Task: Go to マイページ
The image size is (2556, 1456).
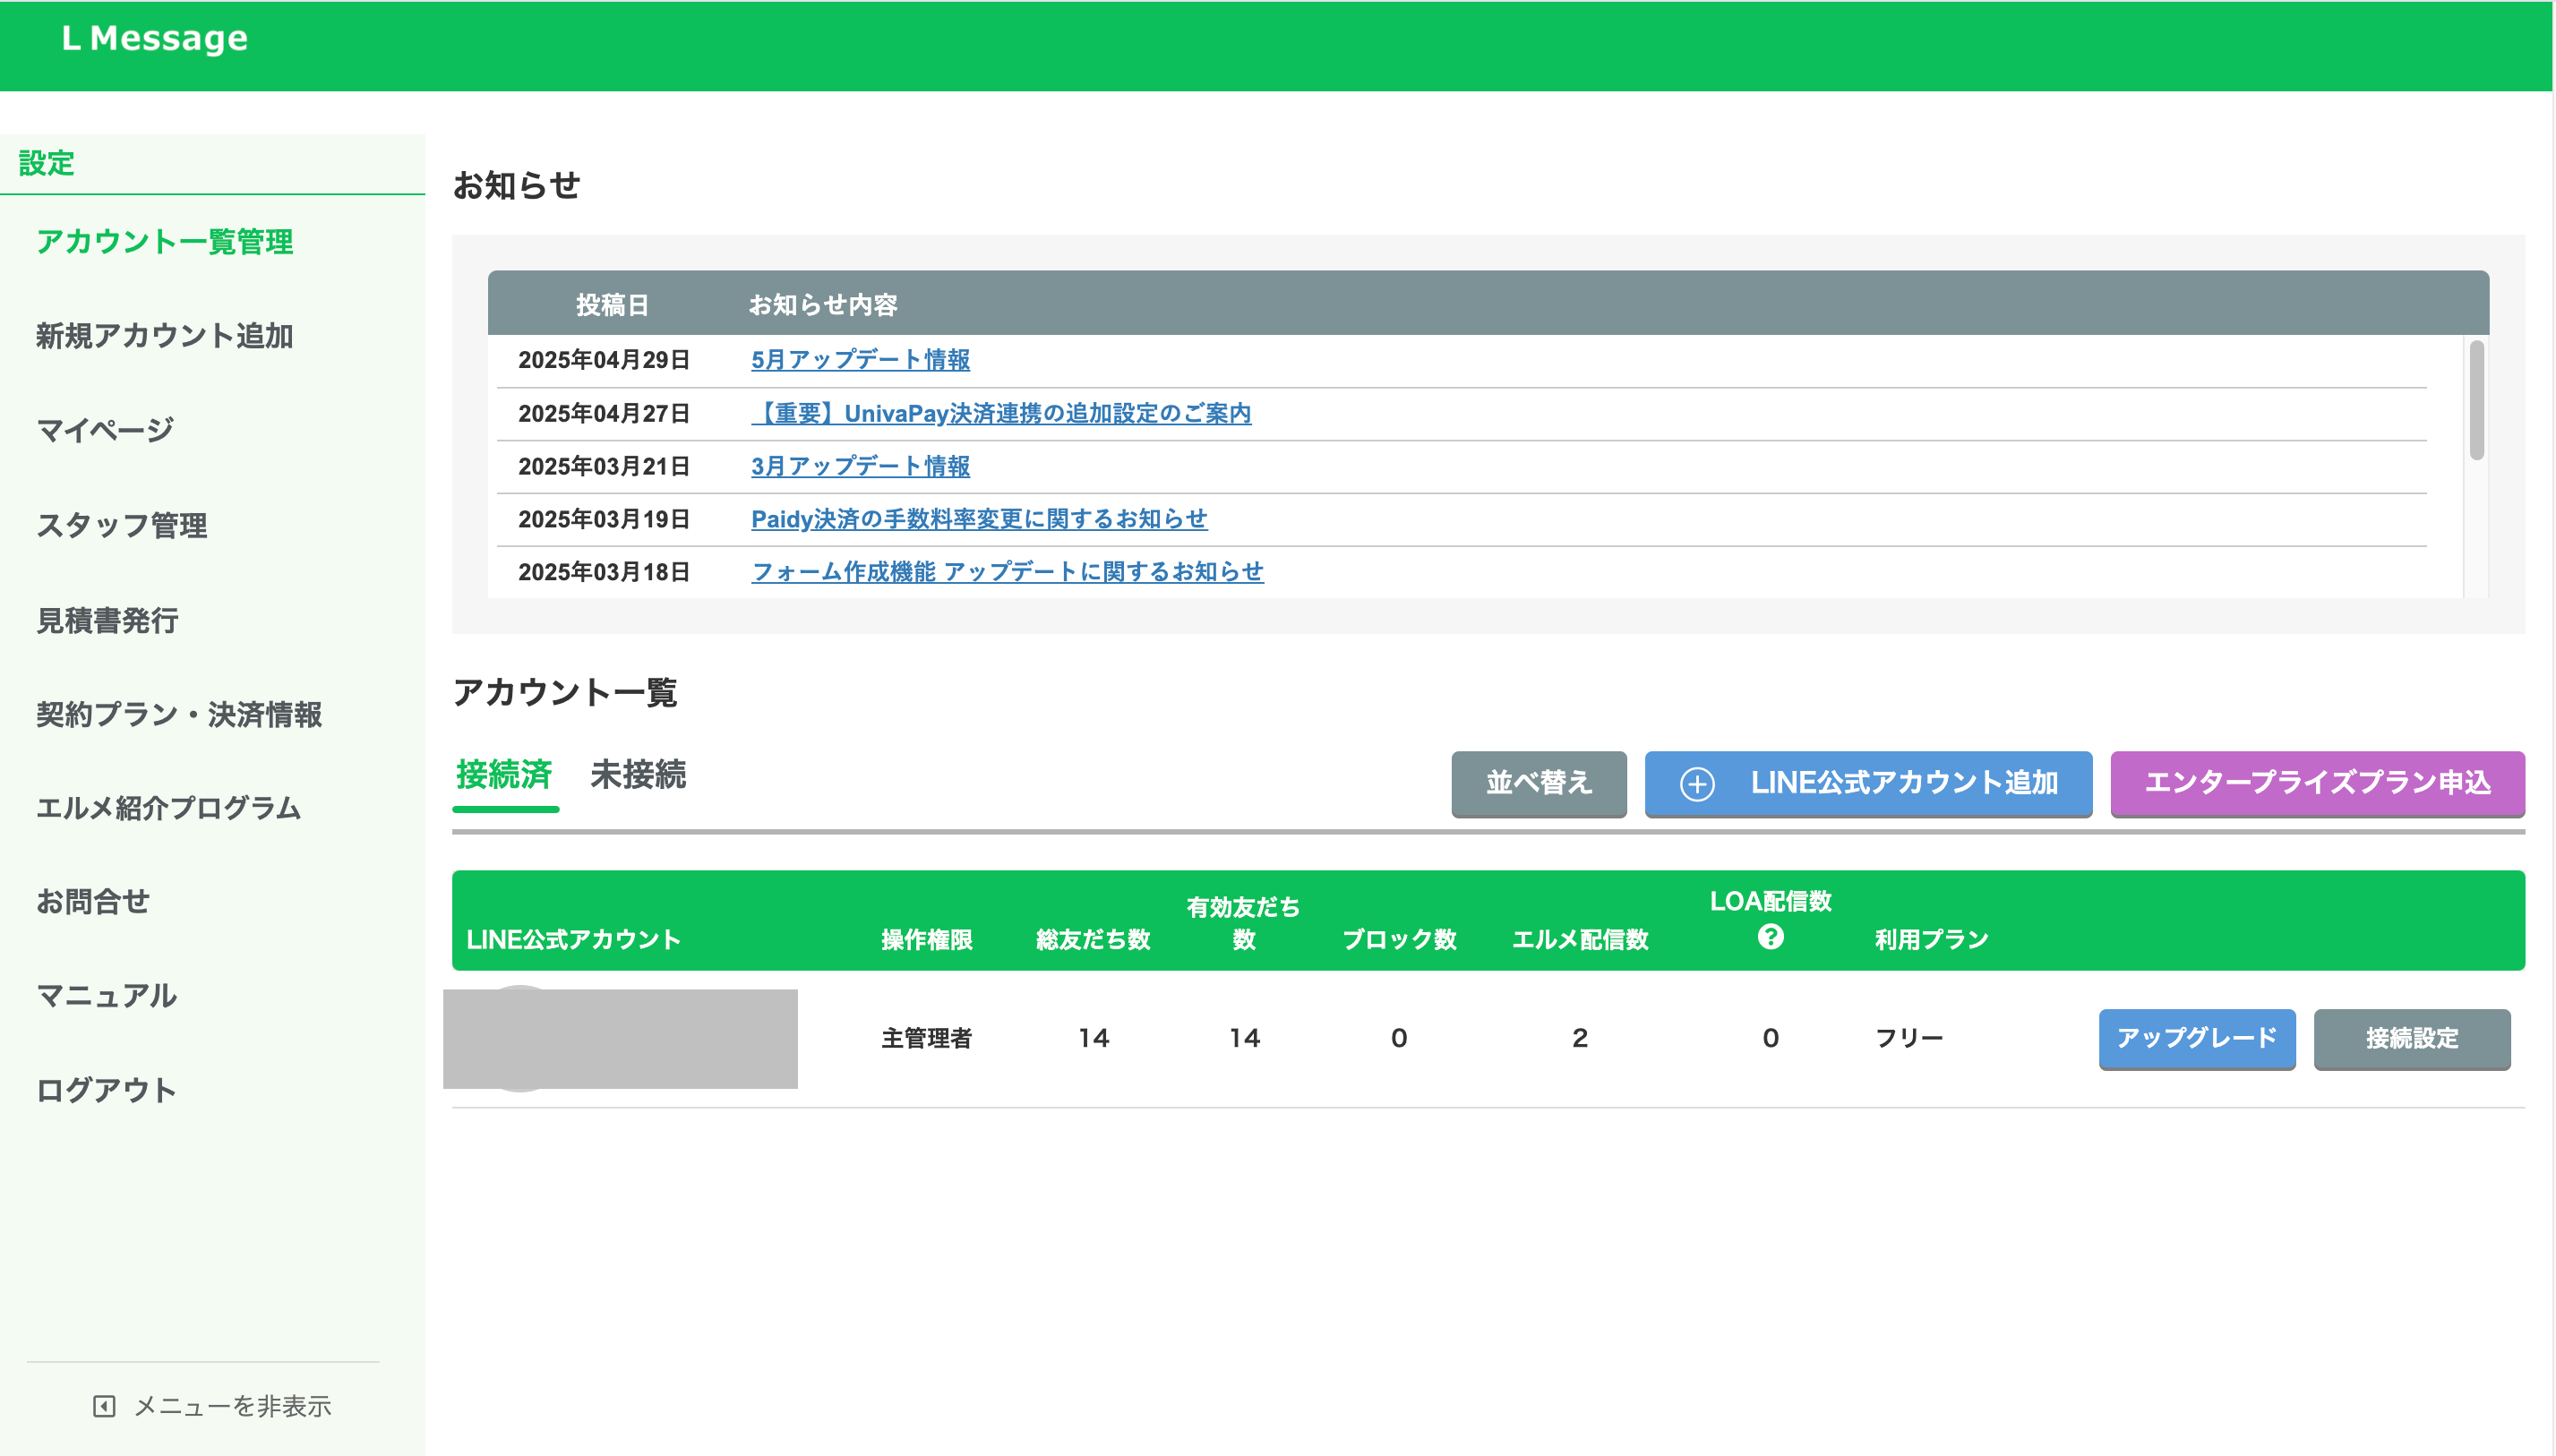Action: (105, 430)
